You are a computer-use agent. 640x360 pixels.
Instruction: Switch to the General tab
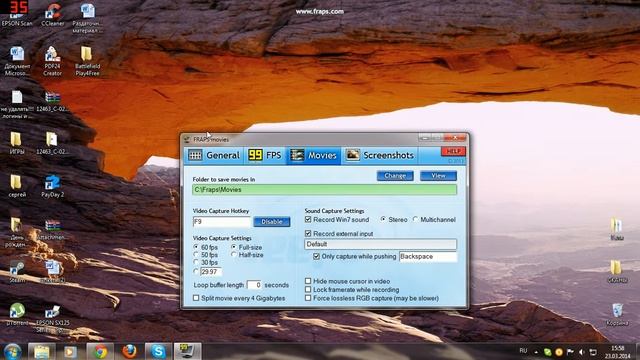coord(214,156)
